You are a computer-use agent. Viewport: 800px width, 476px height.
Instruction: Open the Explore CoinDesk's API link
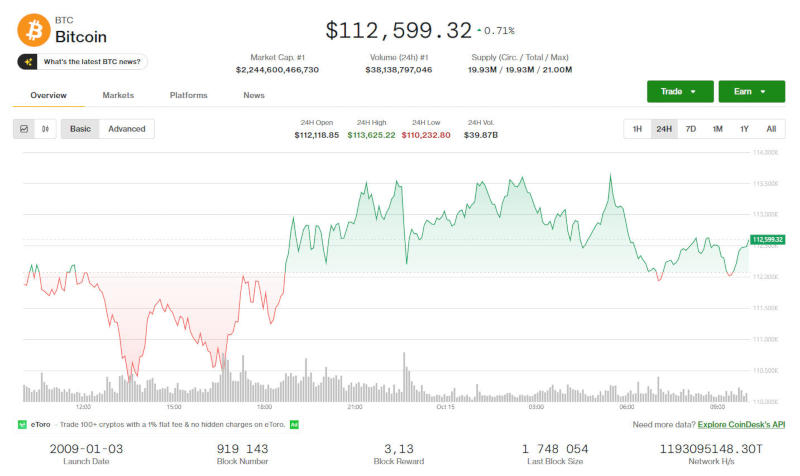(740, 424)
